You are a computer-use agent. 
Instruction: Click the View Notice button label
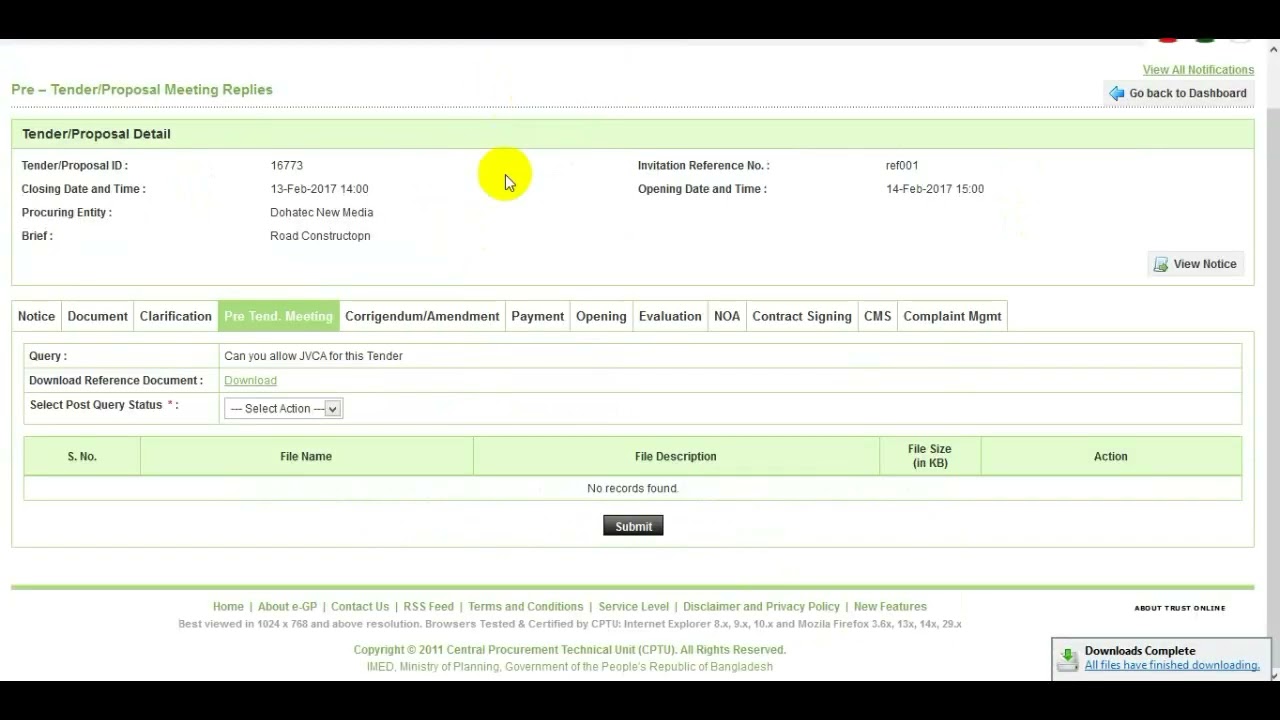click(1205, 264)
